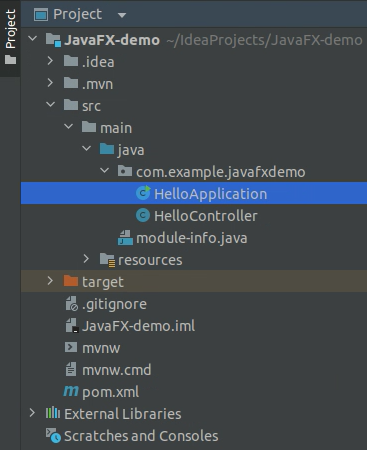Click the ~/IdeaProjects/JavaFX-demo path text
Viewport: 367px width, 450px height.
264,40
